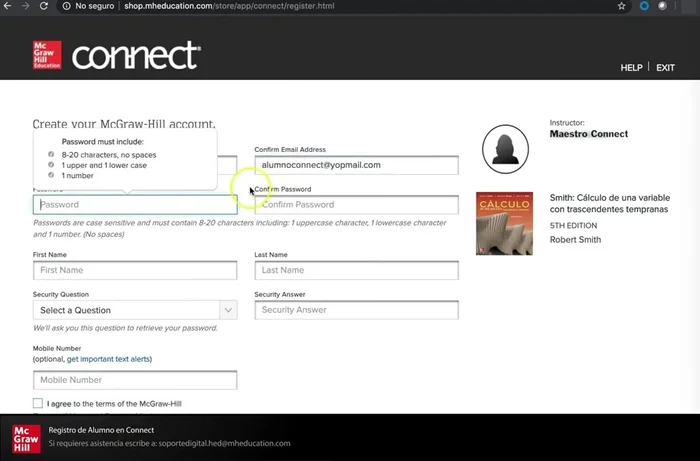This screenshot has width=700, height=461.
Task: Click the instructor avatar silhouette
Action: pos(505,149)
